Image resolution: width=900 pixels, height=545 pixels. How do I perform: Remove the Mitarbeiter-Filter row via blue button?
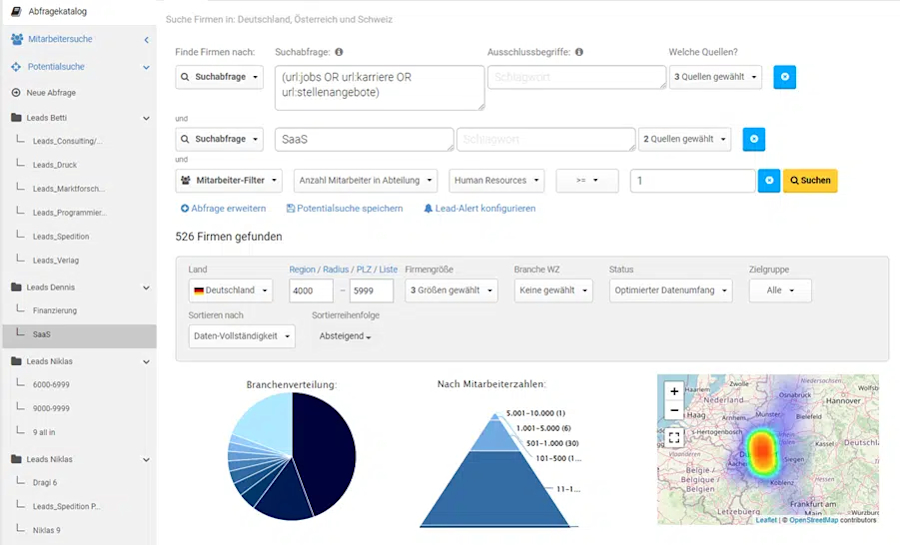[769, 180]
